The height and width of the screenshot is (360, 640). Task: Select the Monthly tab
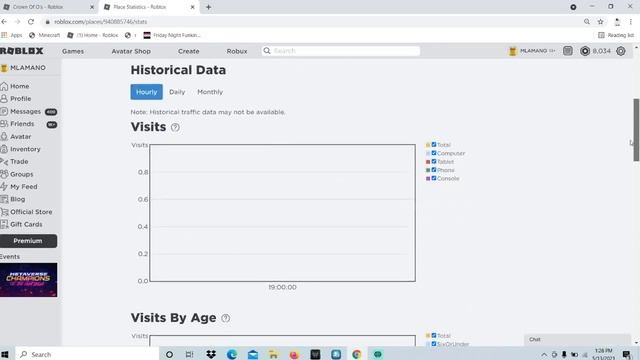(210, 92)
